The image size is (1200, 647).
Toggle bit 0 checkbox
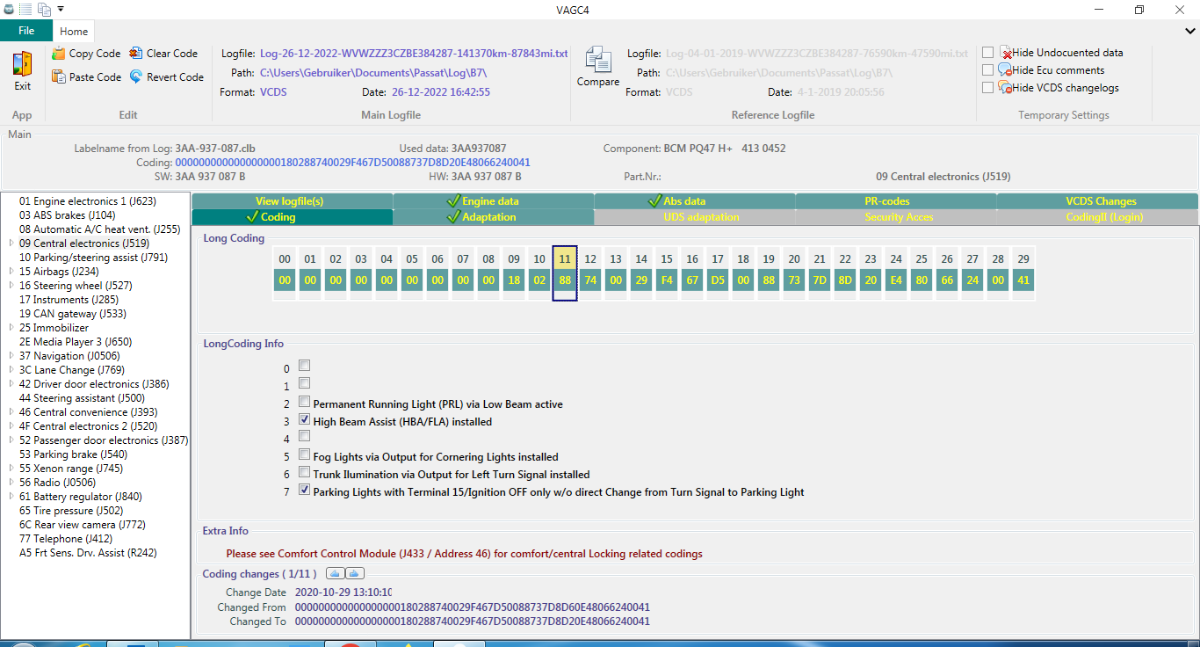305,366
